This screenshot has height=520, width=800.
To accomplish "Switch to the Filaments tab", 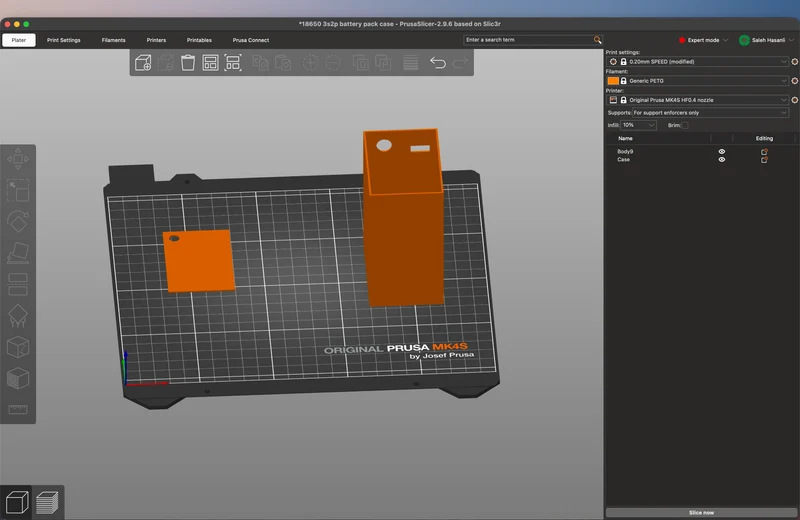I will pos(113,40).
